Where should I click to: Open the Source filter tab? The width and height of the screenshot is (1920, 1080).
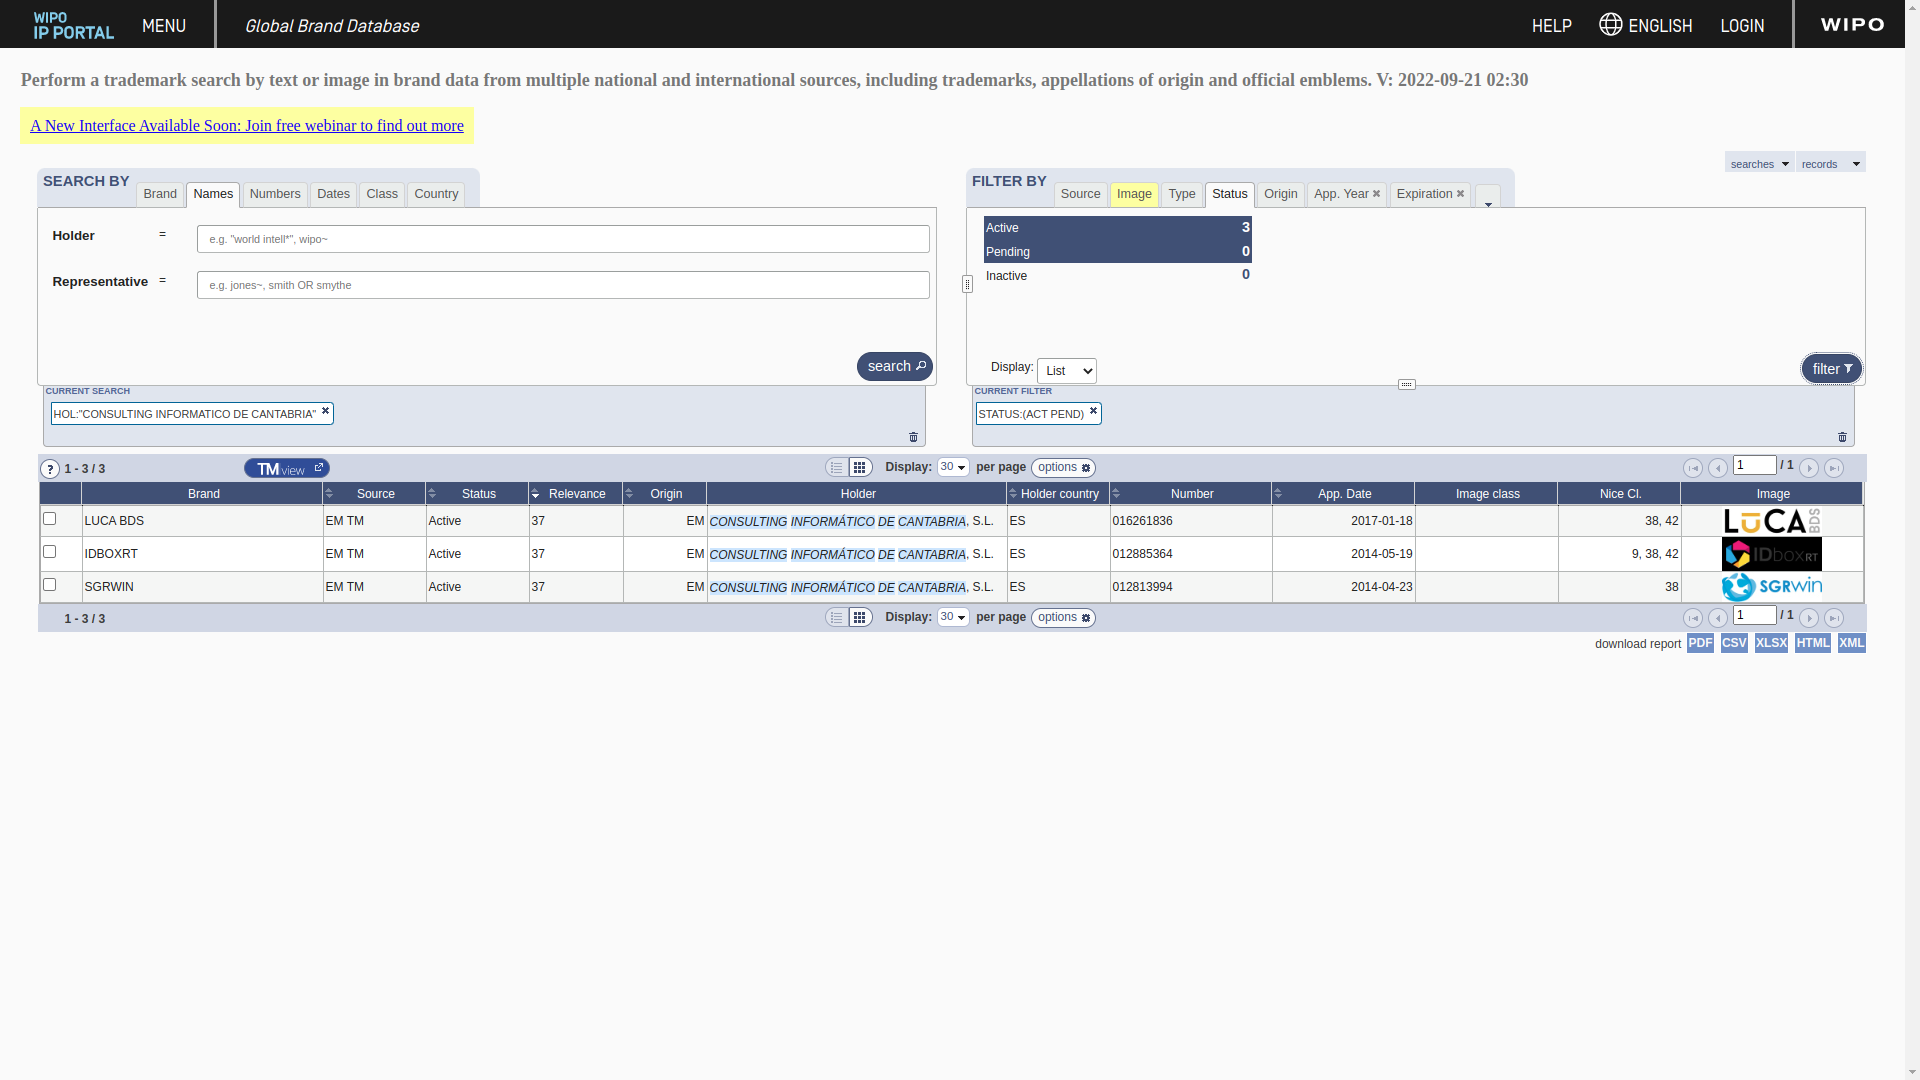1080,194
